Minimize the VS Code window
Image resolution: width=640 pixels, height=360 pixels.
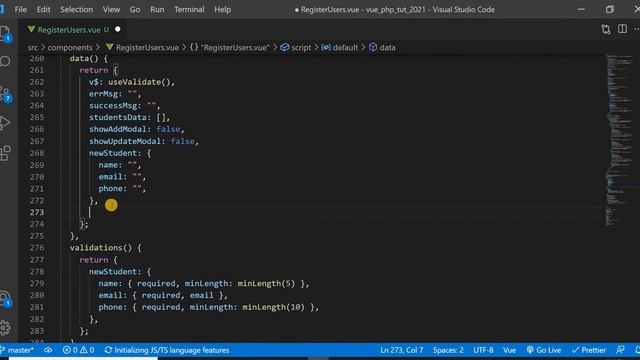pos(581,9)
